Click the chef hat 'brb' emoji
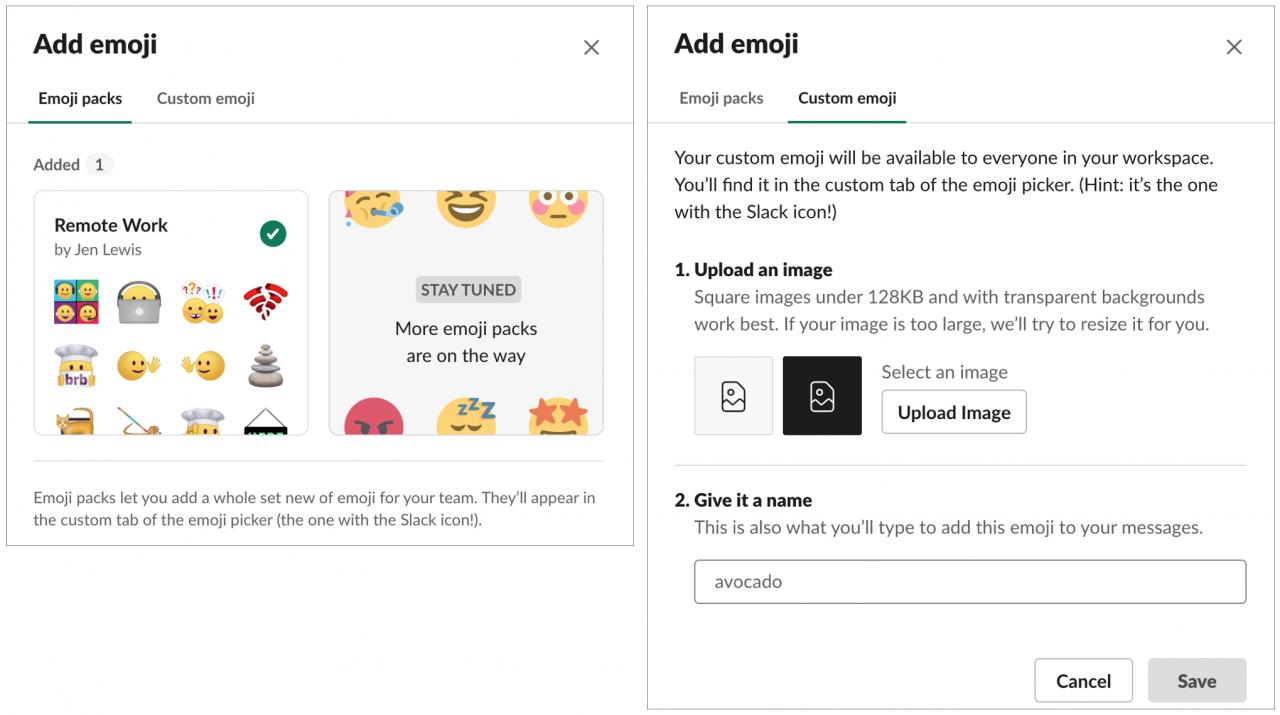Viewport: 1280px width, 715px height. tap(77, 366)
